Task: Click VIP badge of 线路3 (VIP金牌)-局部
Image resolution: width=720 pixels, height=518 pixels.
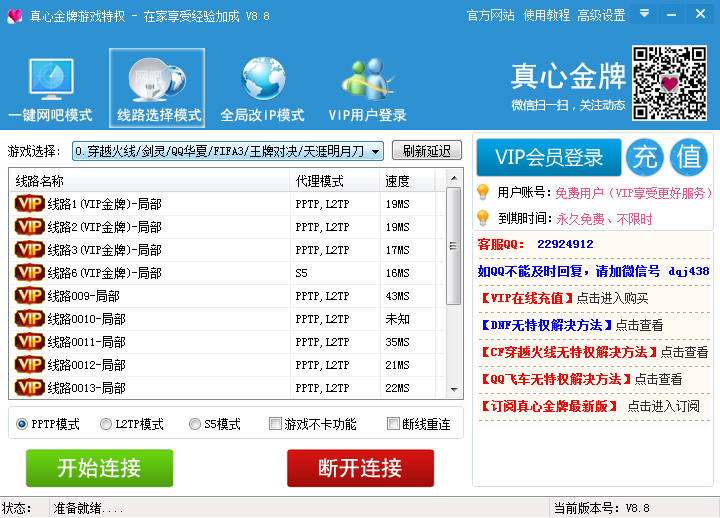Action: tap(30, 249)
